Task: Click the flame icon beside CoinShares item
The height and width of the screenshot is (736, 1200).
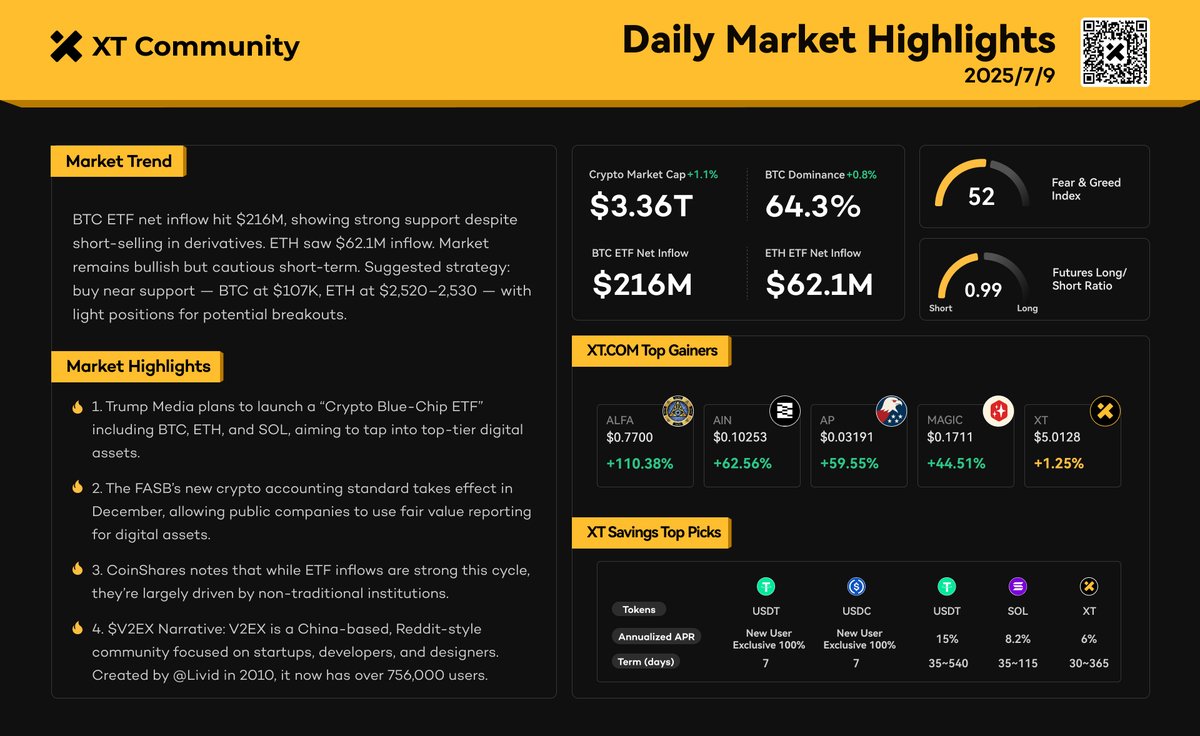Action: click(x=77, y=569)
